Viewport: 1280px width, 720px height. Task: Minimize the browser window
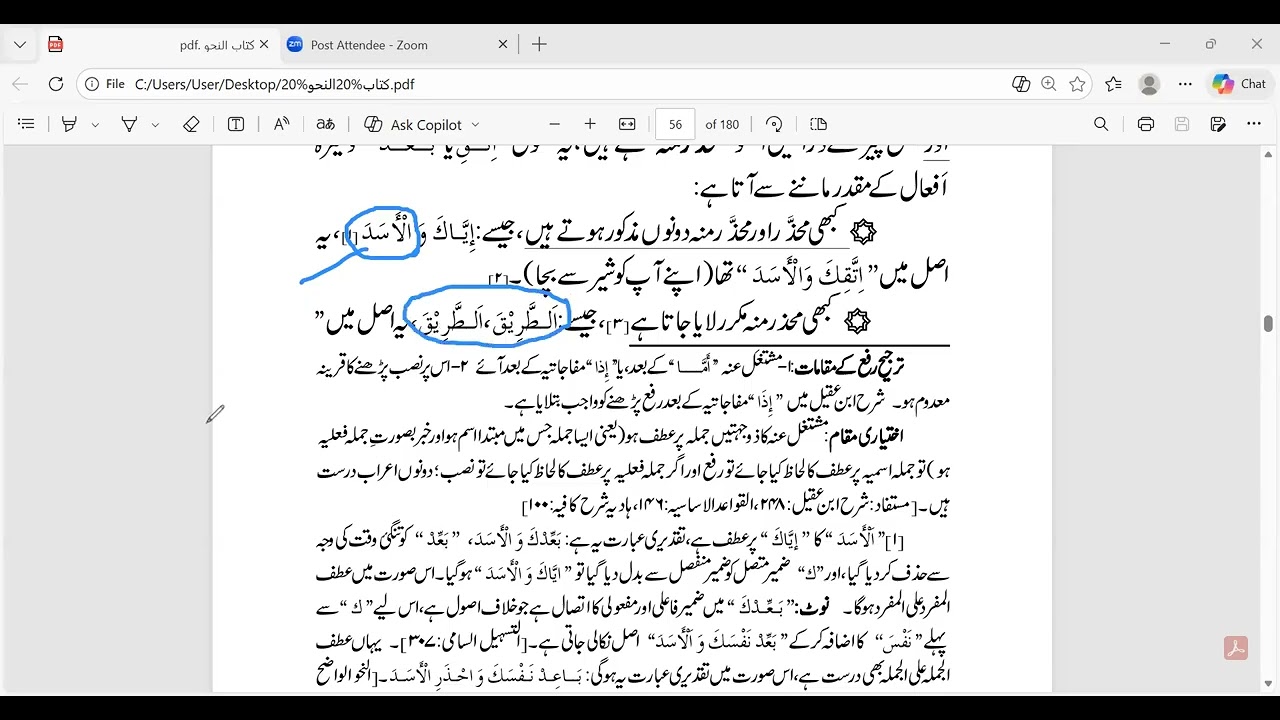pyautogui.click(x=1165, y=44)
